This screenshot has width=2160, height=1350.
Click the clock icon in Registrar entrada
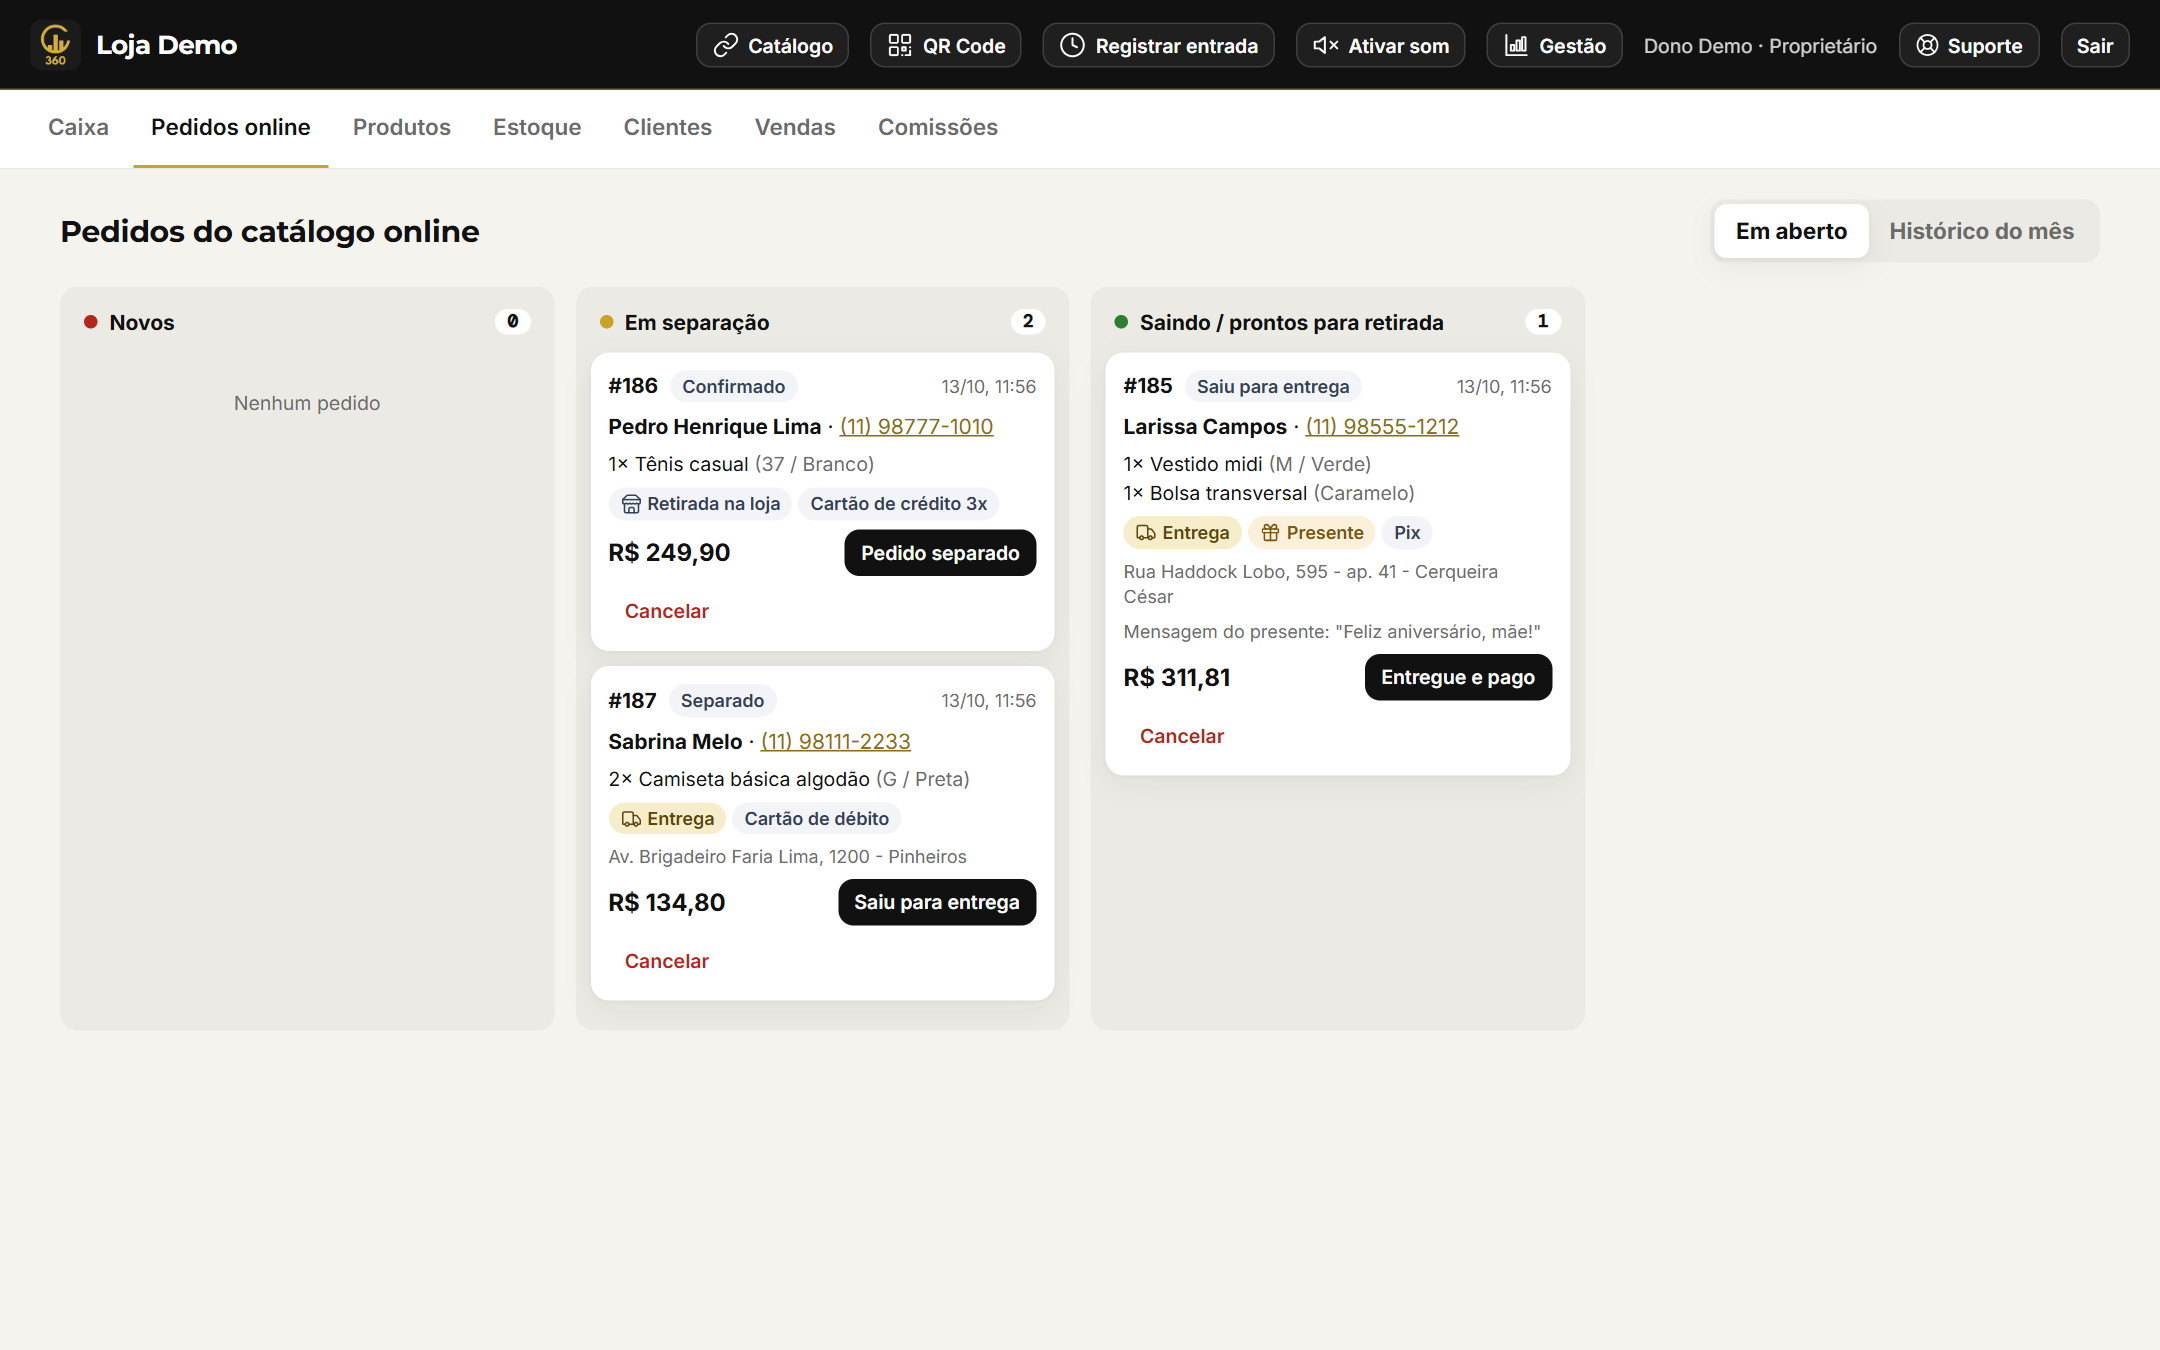[1072, 45]
